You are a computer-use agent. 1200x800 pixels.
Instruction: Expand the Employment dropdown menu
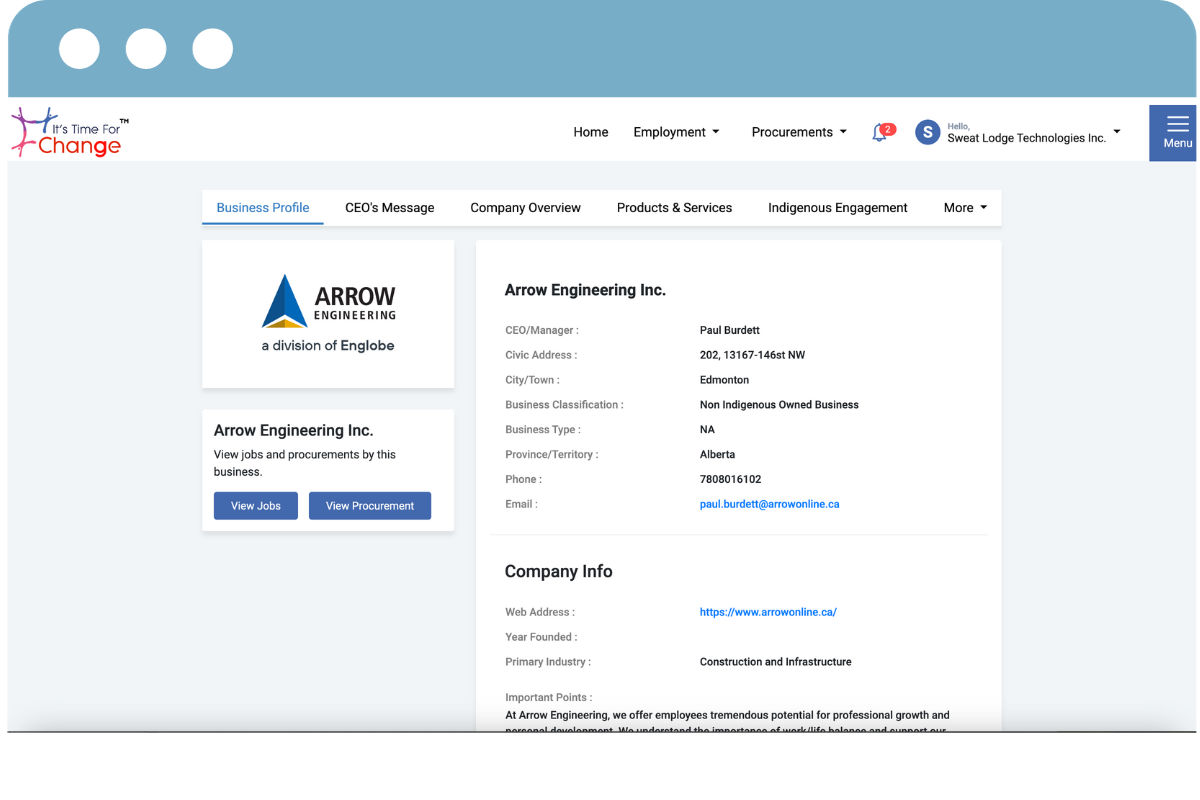pos(677,132)
